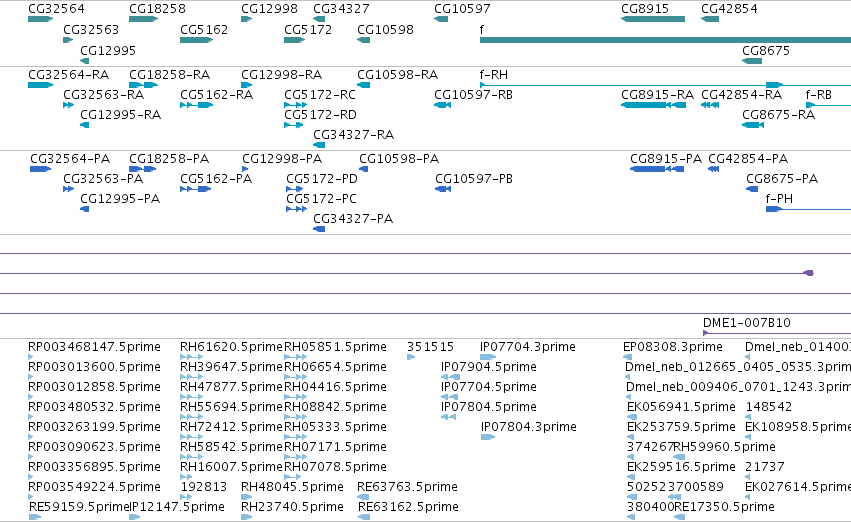The image size is (851, 522).
Task: Select the CG10598 gene label
Action: 385,30
